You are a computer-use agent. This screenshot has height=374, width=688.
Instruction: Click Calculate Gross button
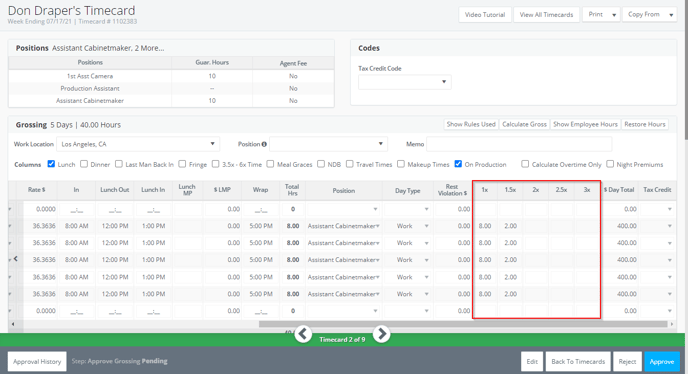point(524,124)
